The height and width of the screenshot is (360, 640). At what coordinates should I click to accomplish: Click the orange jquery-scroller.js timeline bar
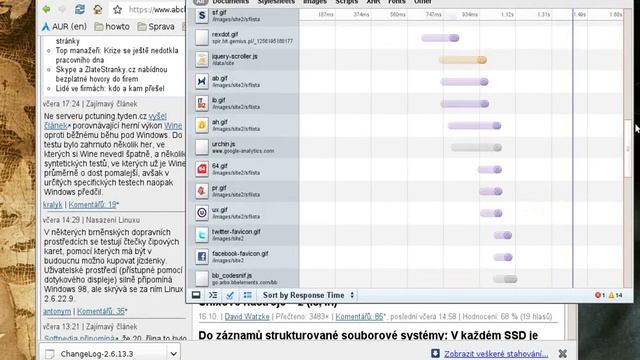[462, 60]
